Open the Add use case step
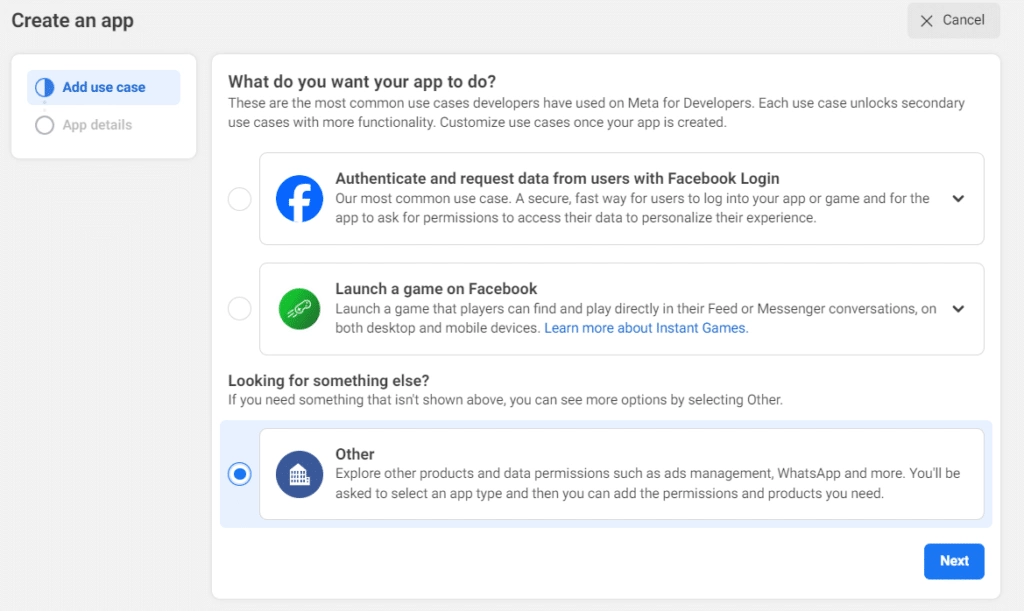This screenshot has width=1024, height=611. (x=104, y=88)
